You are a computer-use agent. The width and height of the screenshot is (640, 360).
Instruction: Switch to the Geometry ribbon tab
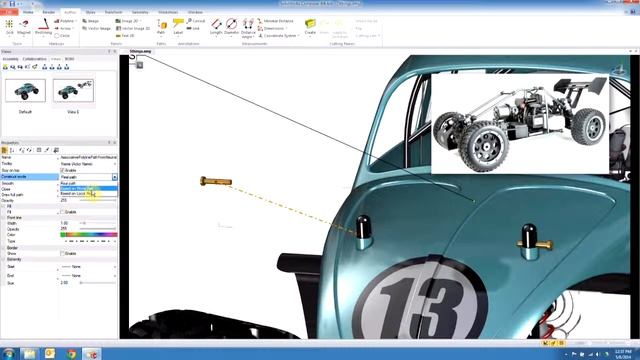coord(140,12)
